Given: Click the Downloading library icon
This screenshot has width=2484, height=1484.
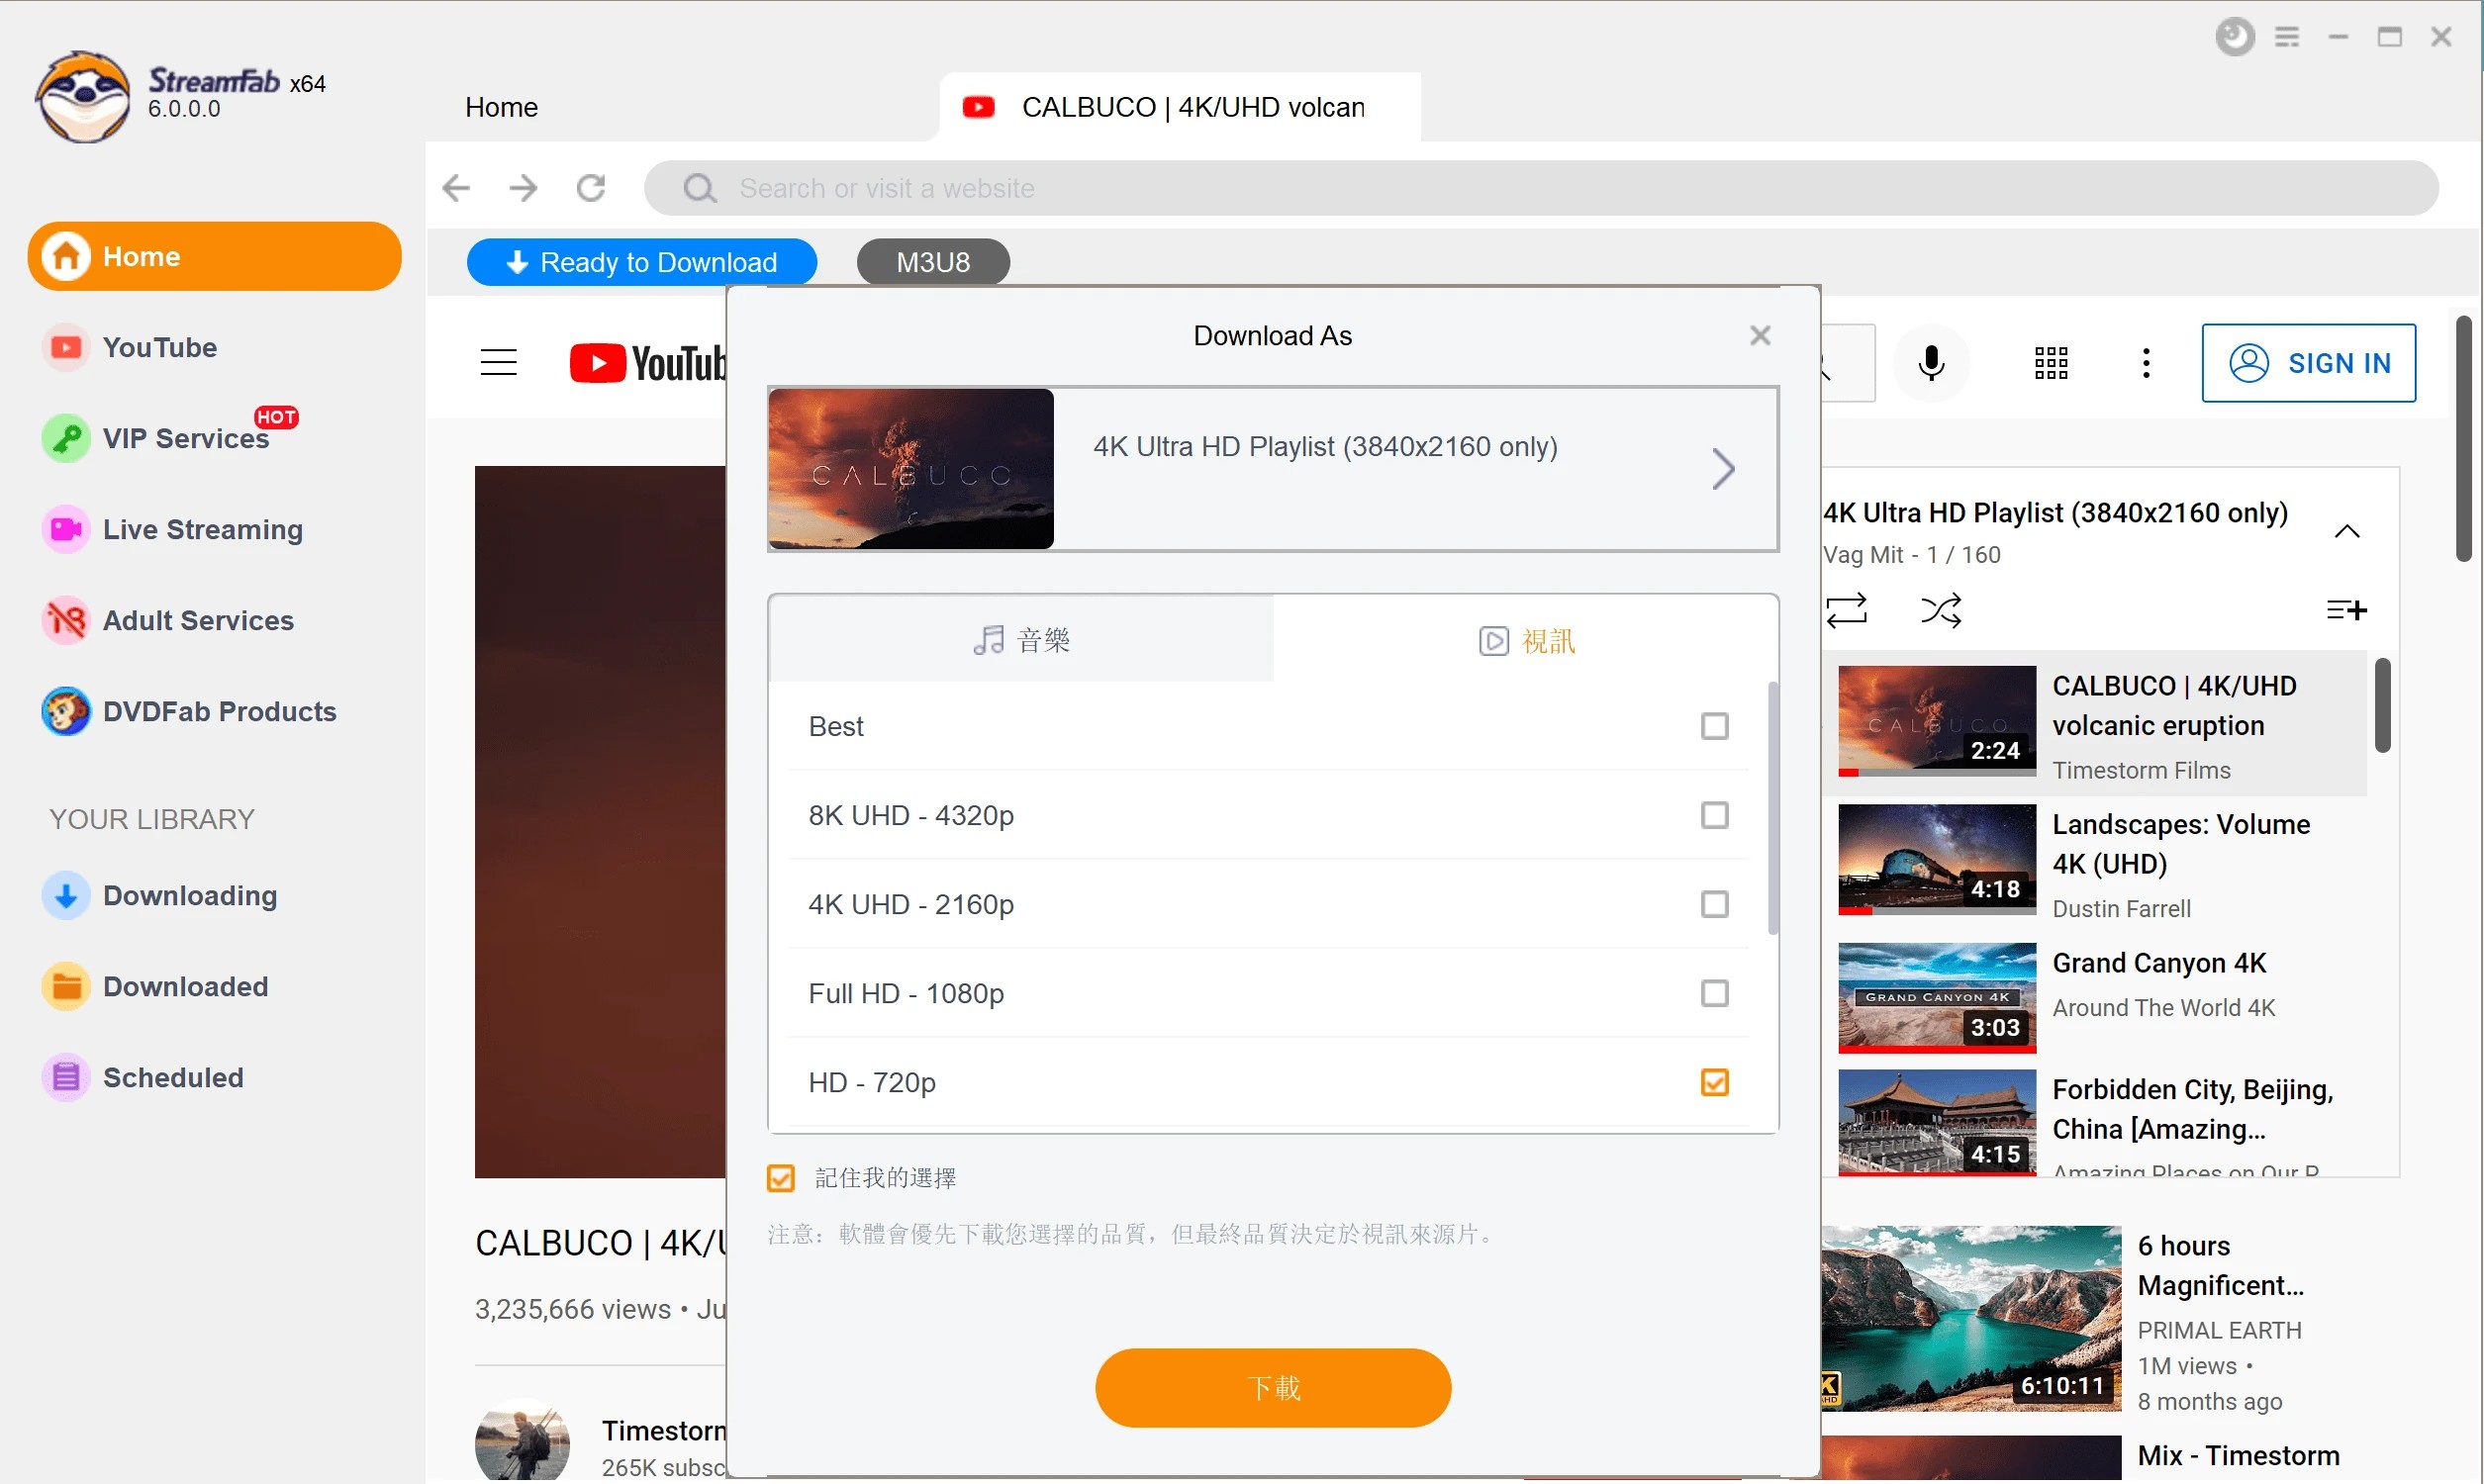Looking at the screenshot, I should [x=63, y=894].
